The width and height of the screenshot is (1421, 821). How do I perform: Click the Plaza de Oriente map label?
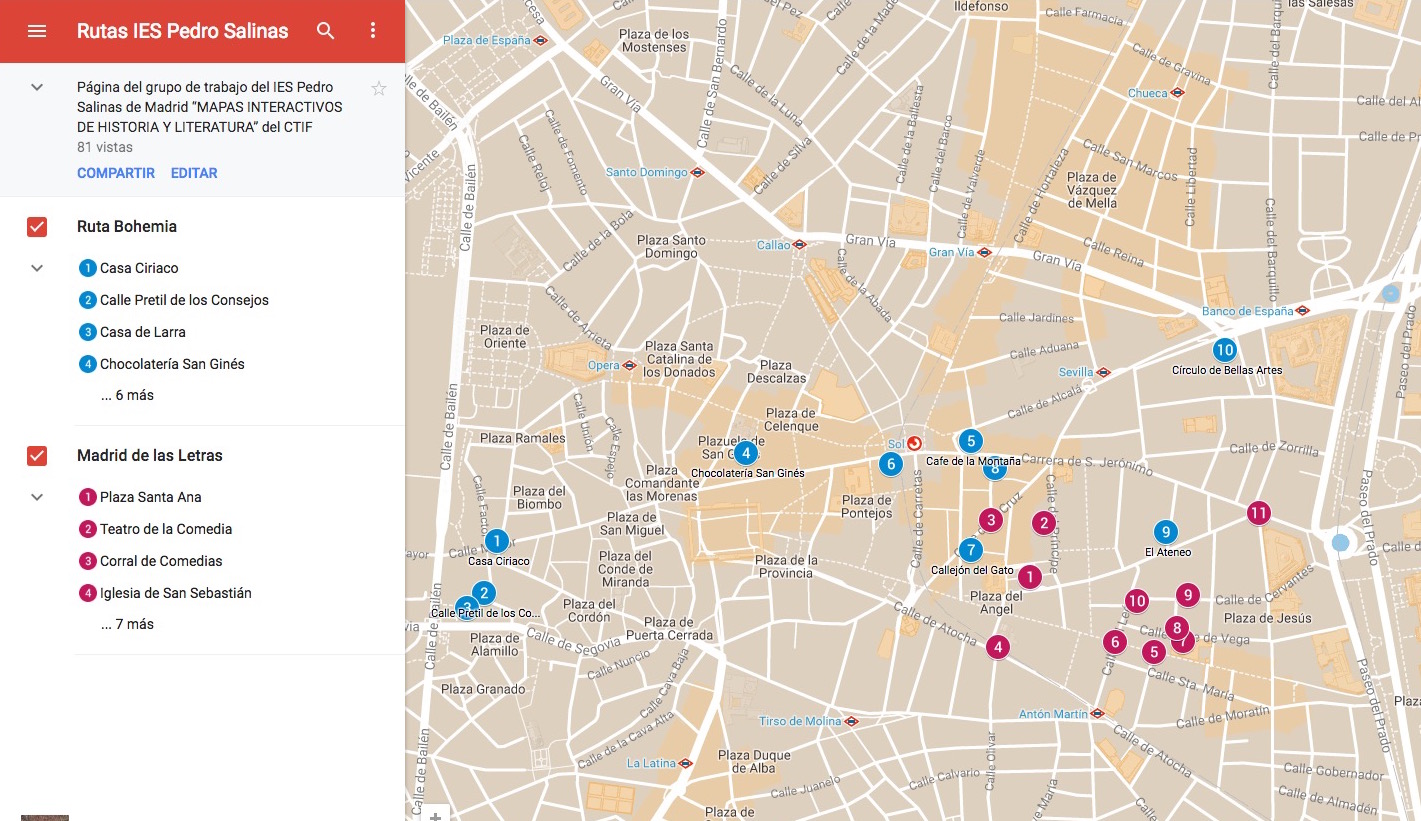(x=504, y=337)
